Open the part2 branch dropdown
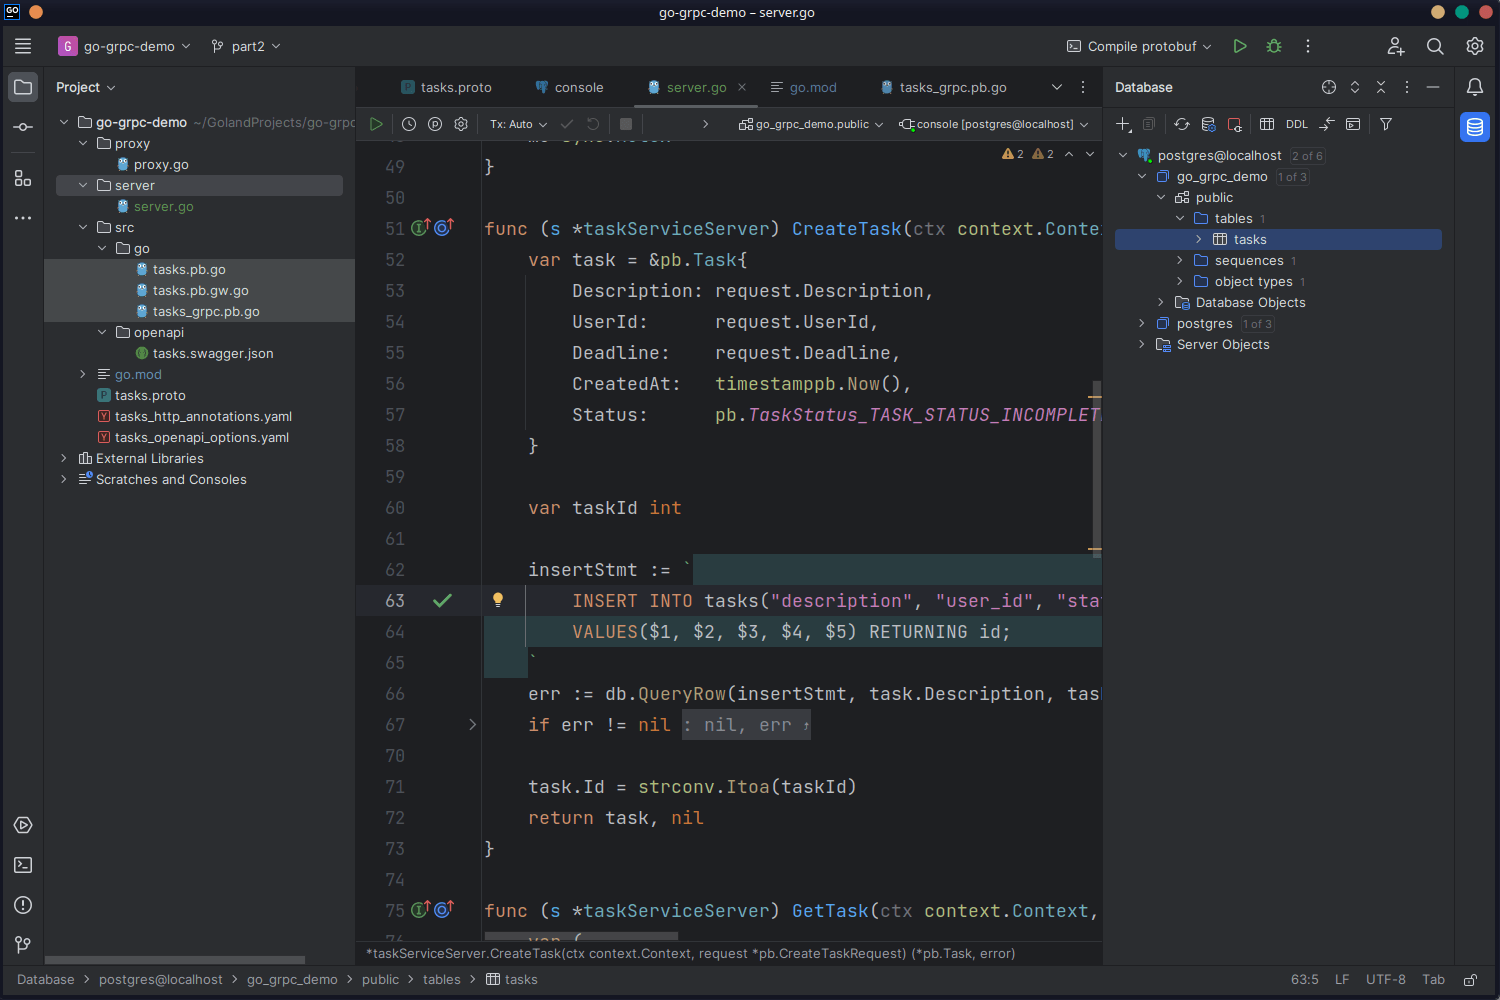This screenshot has width=1500, height=1000. click(246, 46)
